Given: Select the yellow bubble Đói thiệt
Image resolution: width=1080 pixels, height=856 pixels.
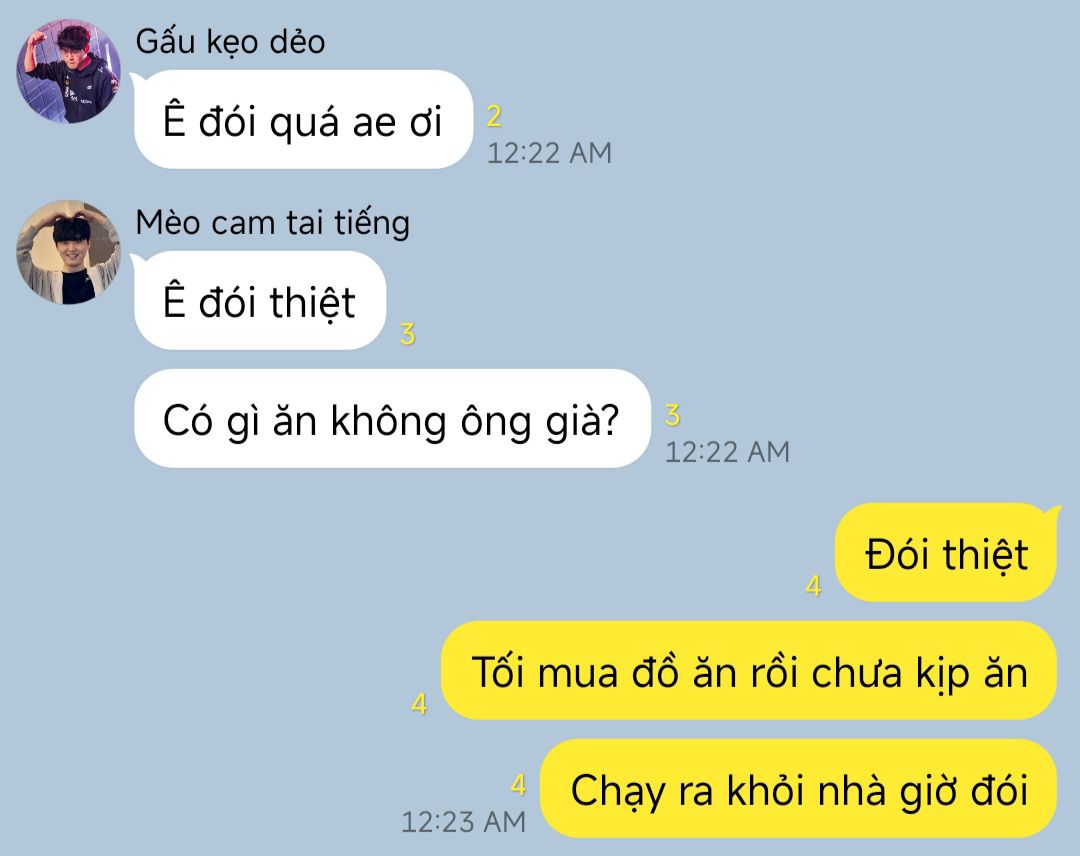Looking at the screenshot, I should (x=946, y=552).
